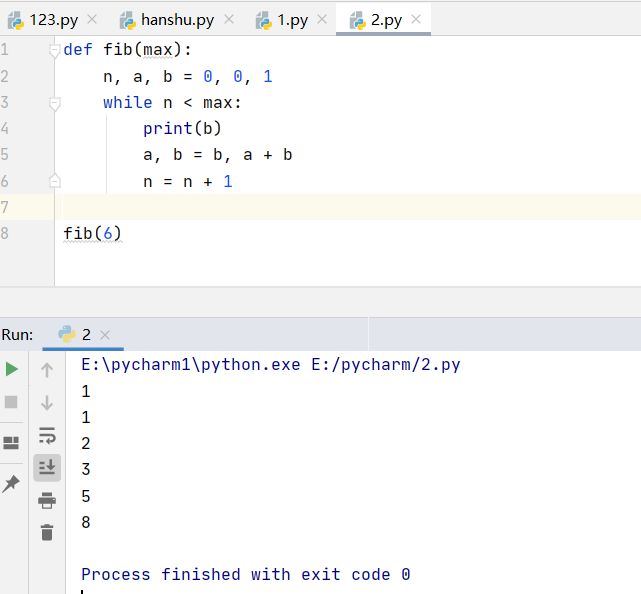Click the Run: panel label
The width and height of the screenshot is (641, 594).
click(17, 335)
